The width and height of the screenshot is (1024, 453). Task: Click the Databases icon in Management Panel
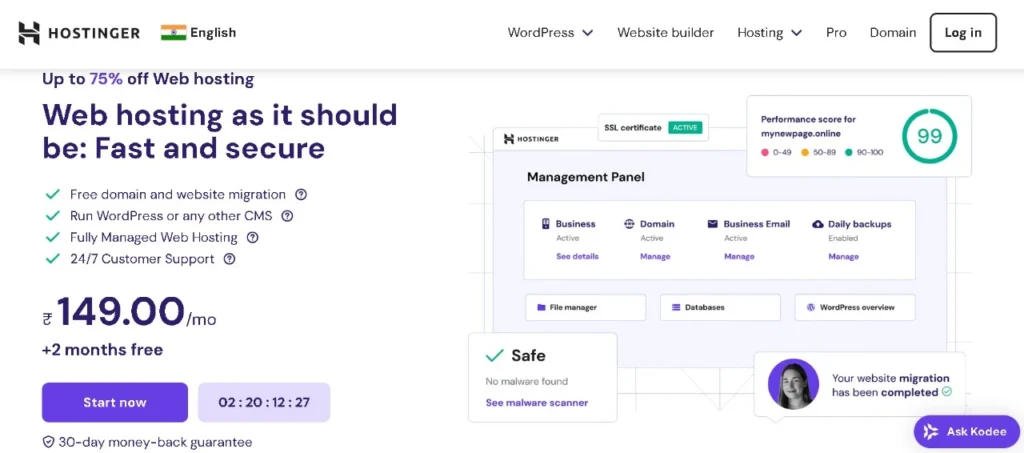tap(676, 307)
